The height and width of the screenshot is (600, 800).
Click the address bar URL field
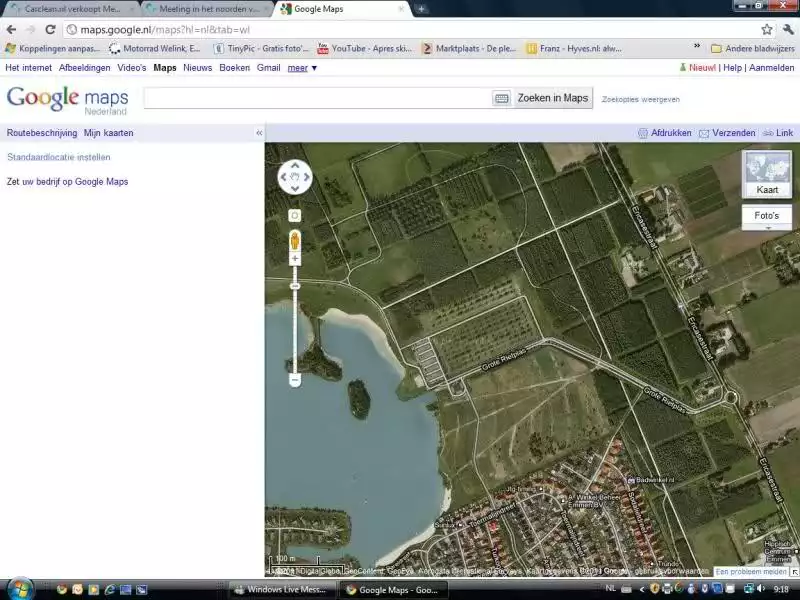click(x=411, y=30)
